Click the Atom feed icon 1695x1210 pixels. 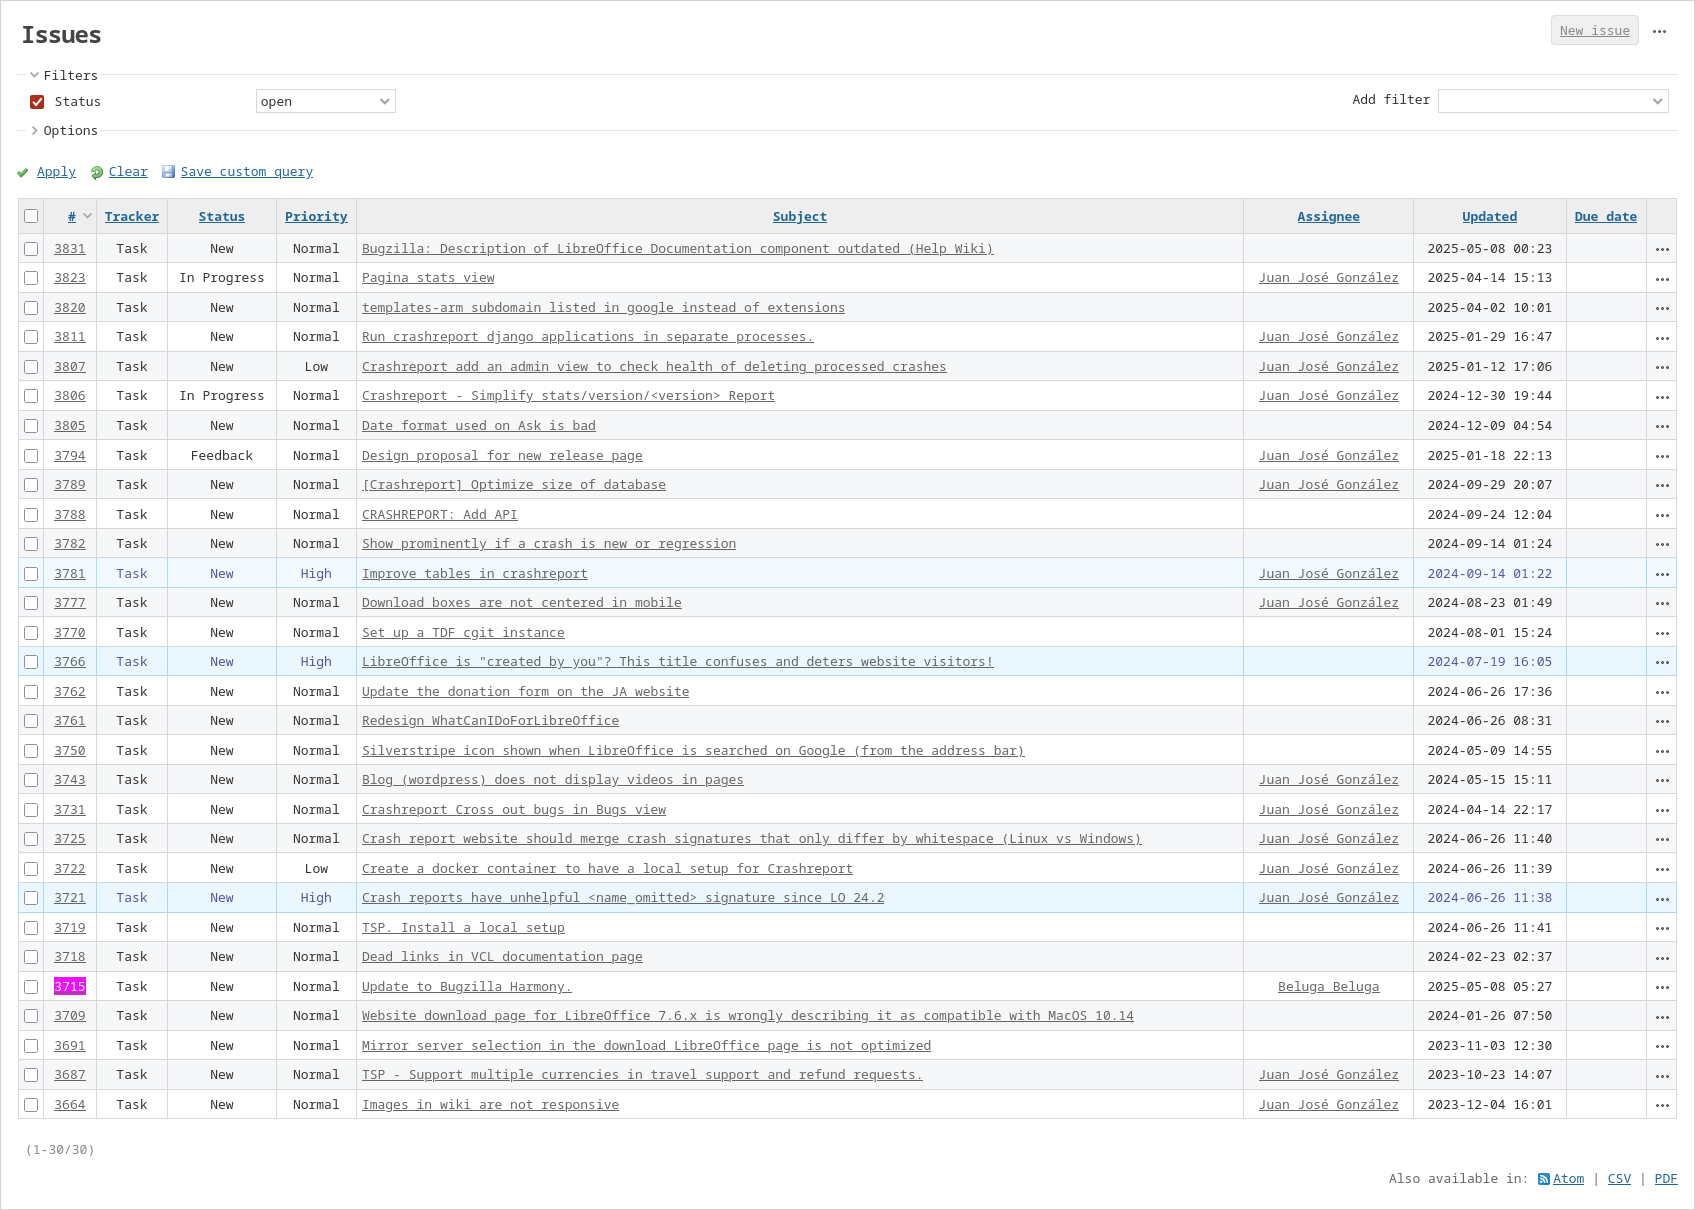tap(1544, 1179)
